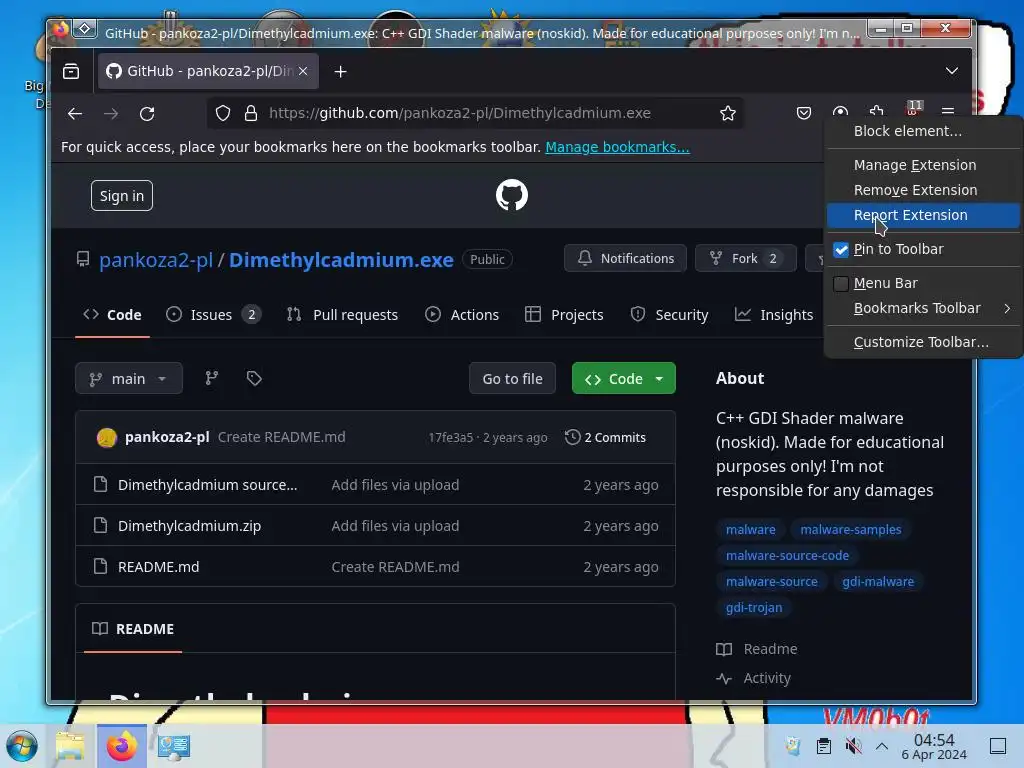1024x768 pixels.
Task: Click the uBlock Origin toolbar icon
Action: coord(912,108)
